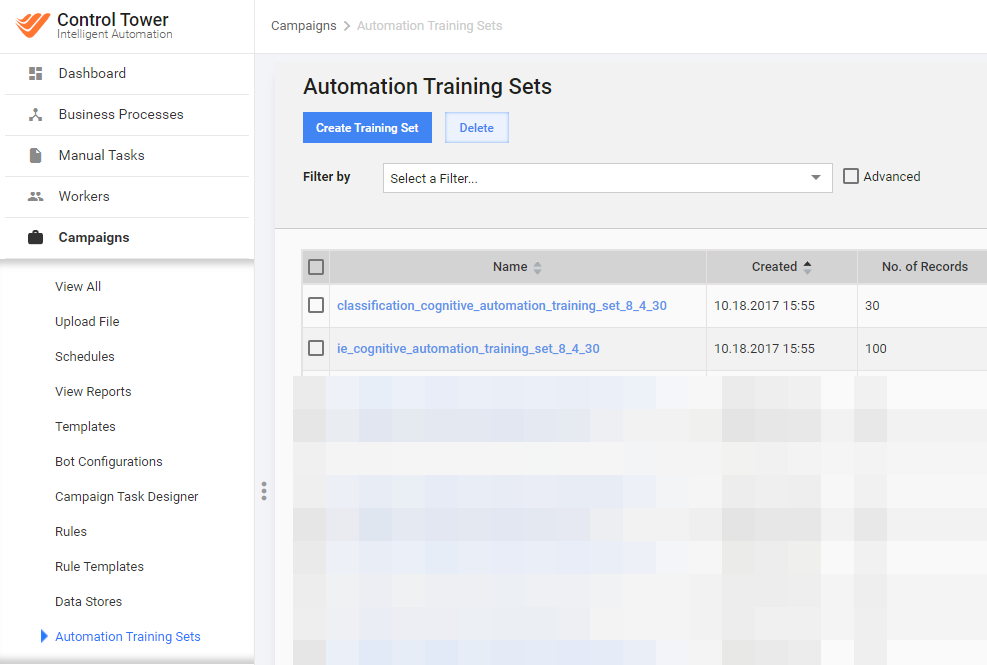Image resolution: width=987 pixels, height=665 pixels.
Task: Click the Campaigns briefcase icon
Action: (x=35, y=237)
